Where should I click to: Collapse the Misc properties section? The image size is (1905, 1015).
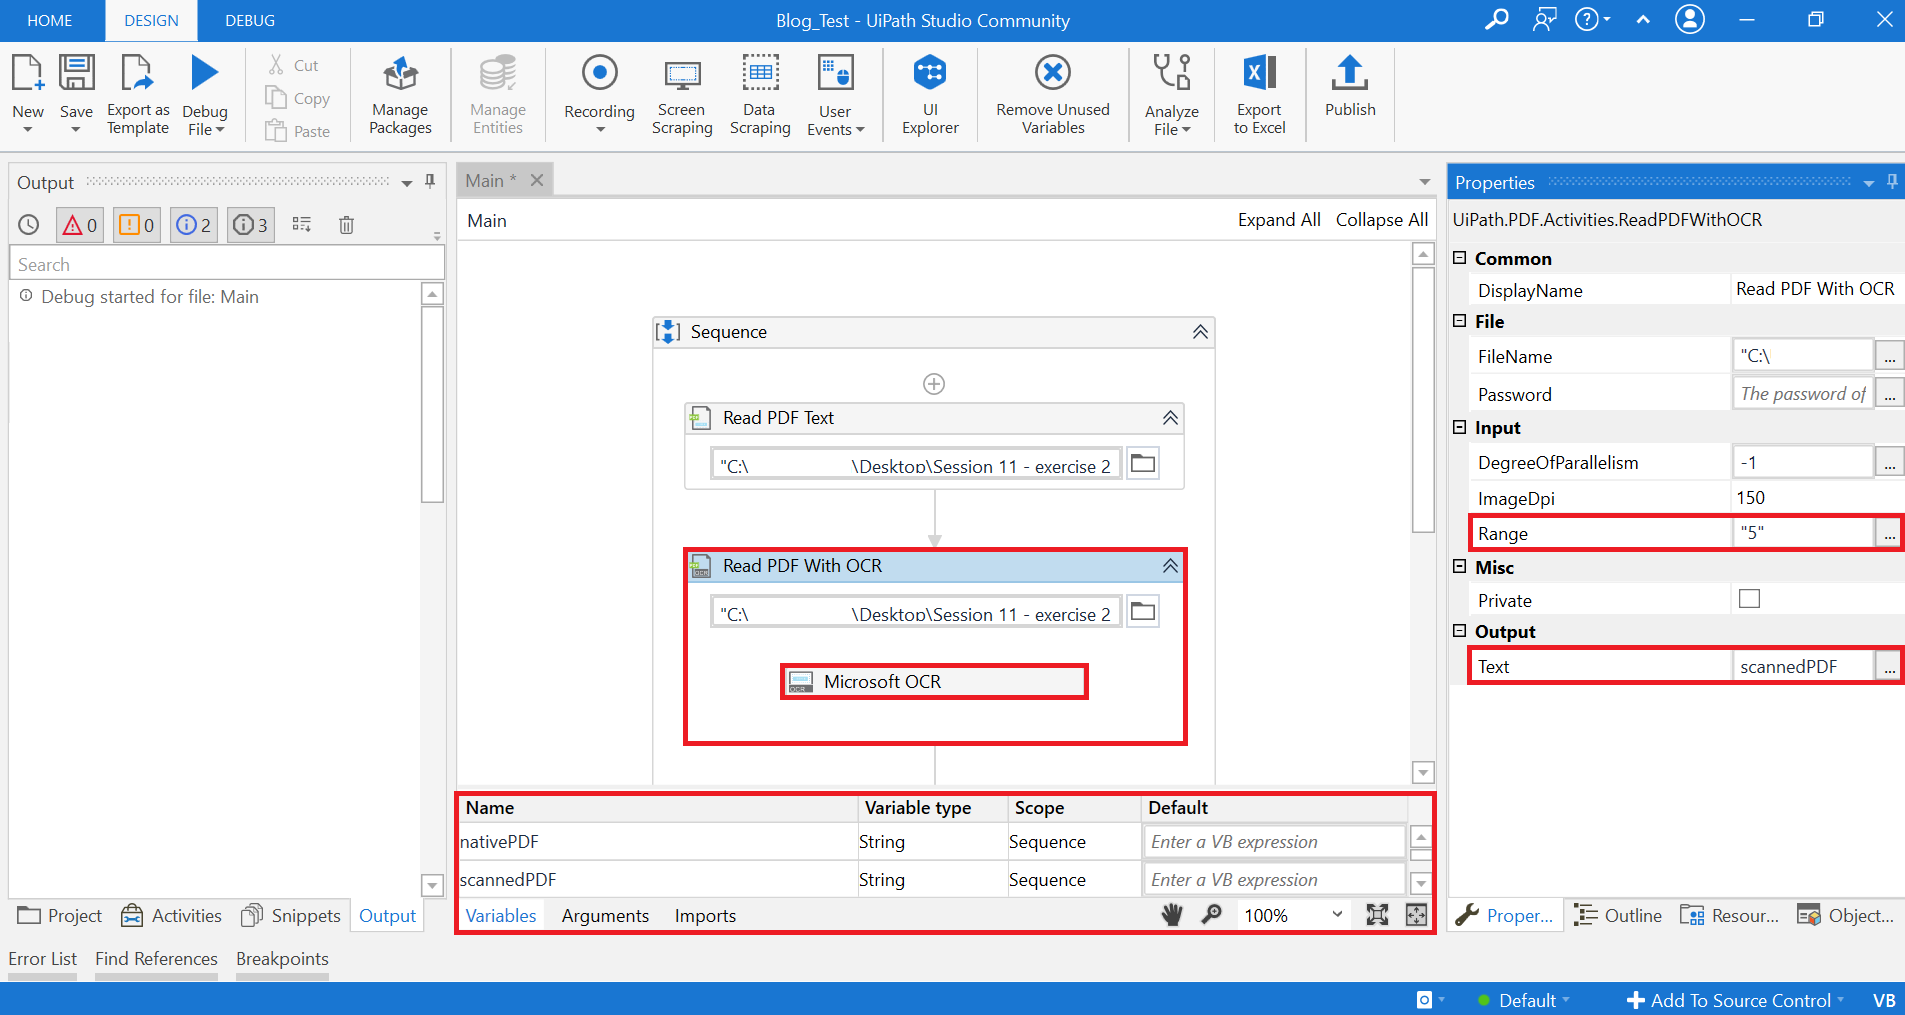click(1459, 567)
